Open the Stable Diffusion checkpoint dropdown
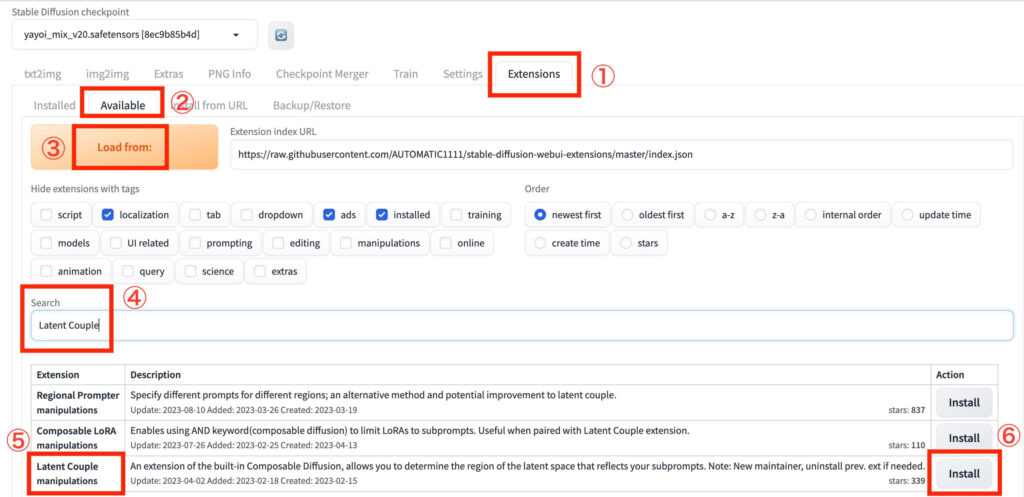 point(134,35)
